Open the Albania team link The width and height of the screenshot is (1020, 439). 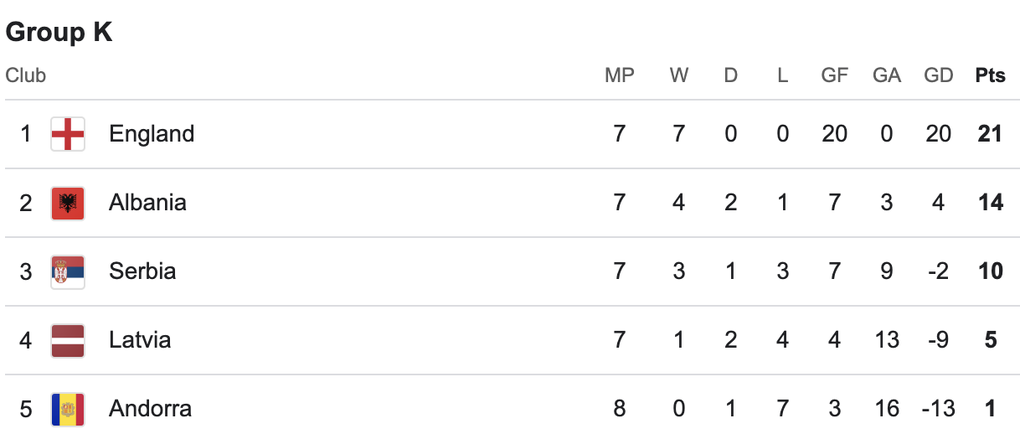147,203
